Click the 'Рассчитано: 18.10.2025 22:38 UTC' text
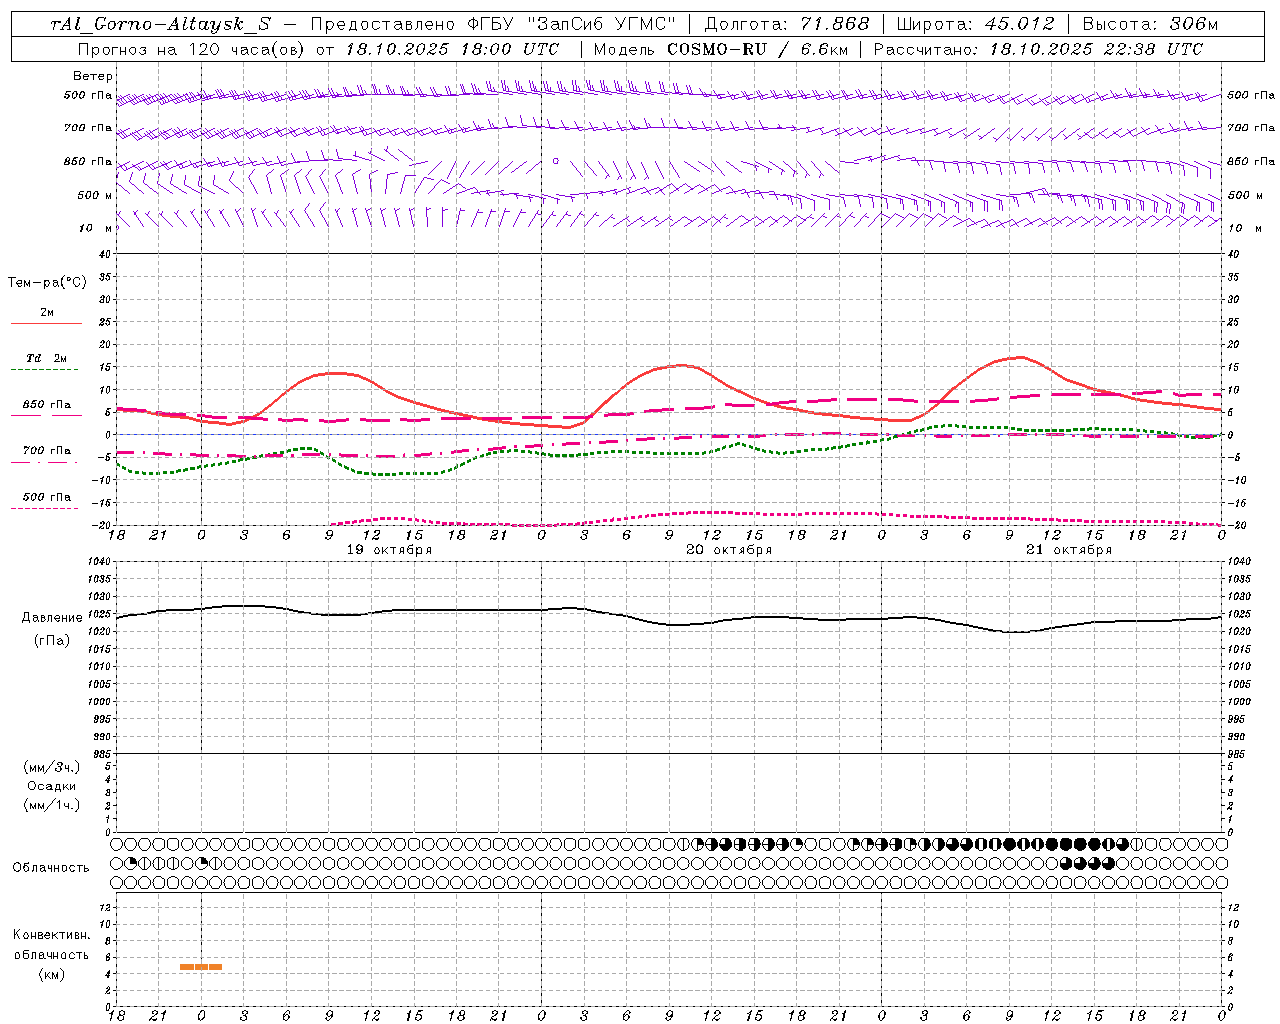This screenshot has height=1024, width=1280. click(x=1038, y=49)
